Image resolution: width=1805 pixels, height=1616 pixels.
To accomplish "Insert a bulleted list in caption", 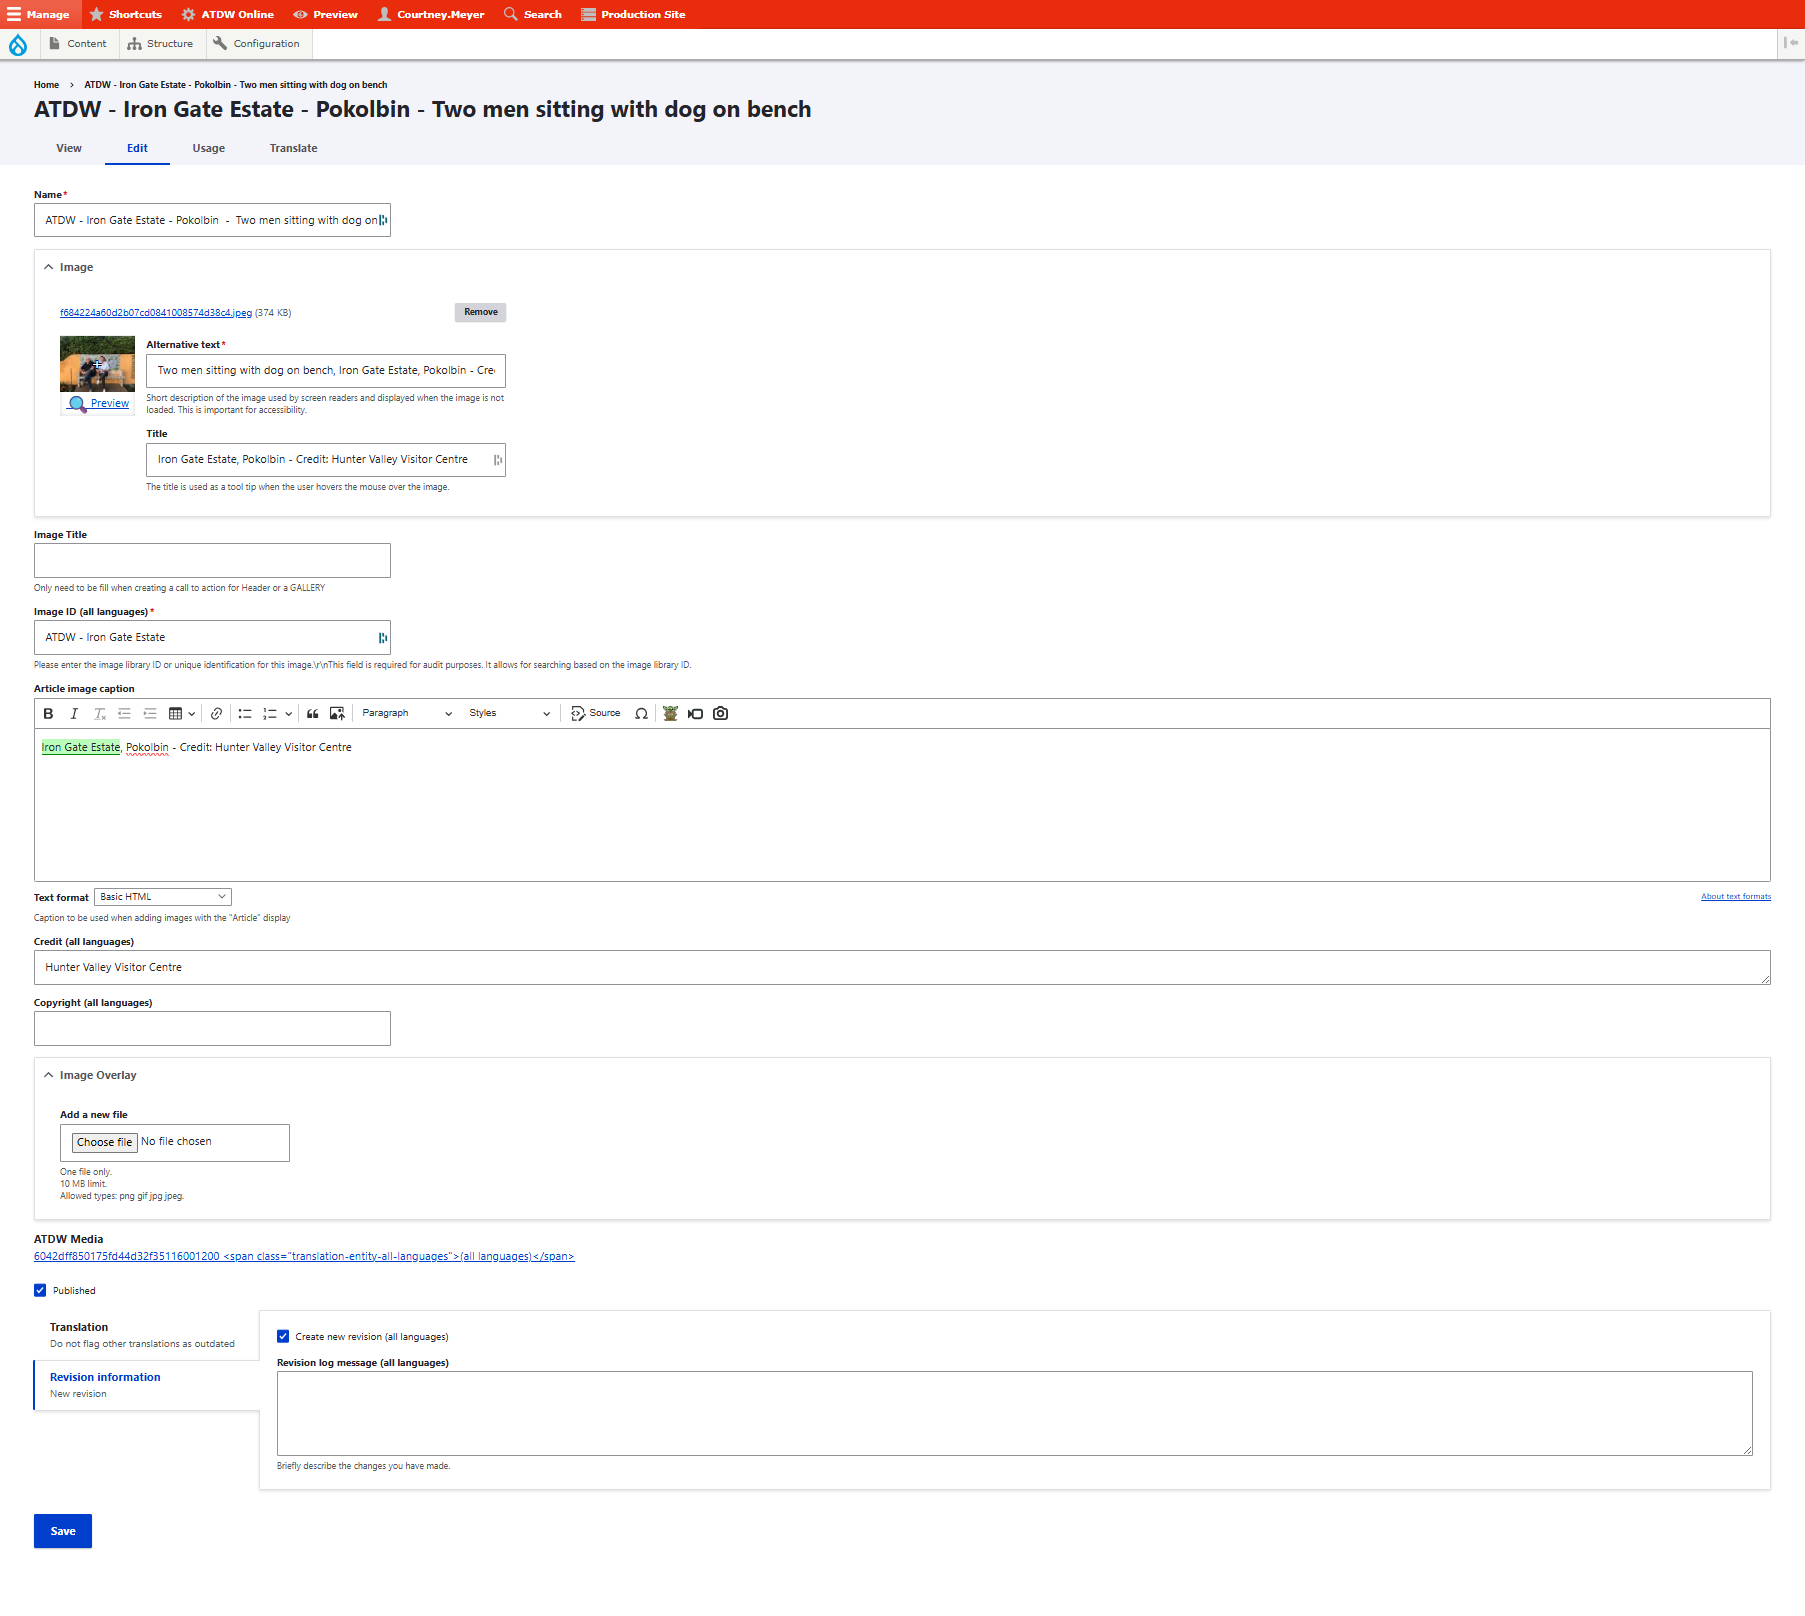I will click(244, 714).
